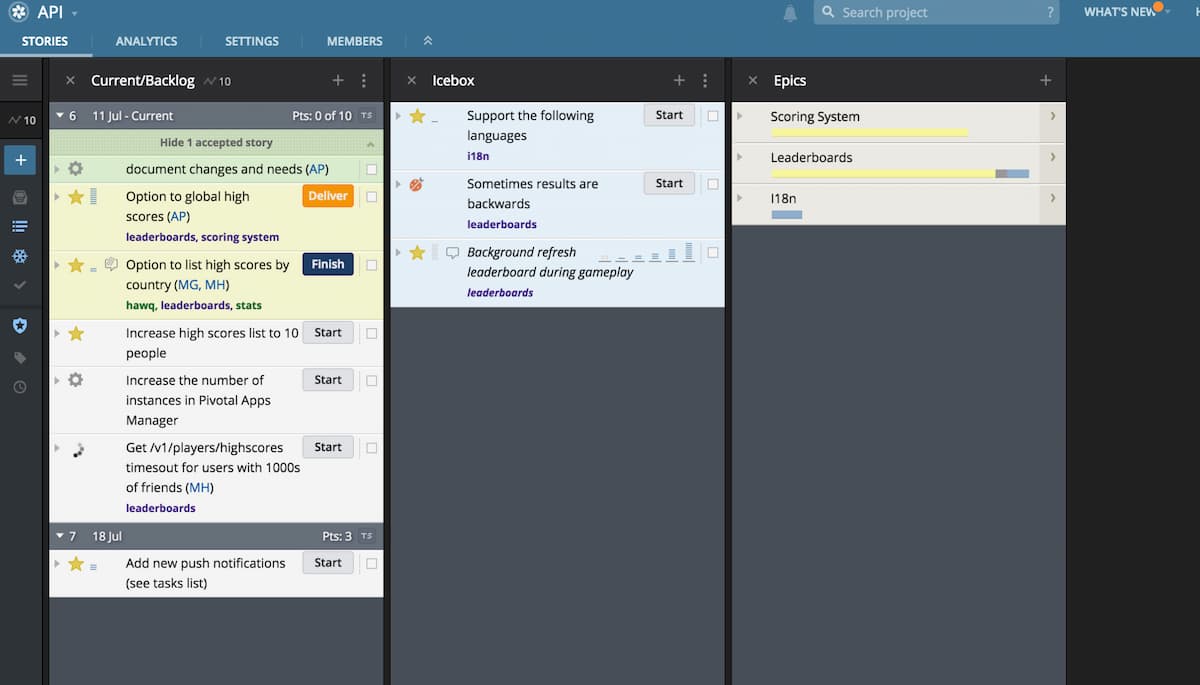1200x685 pixels.
Task: Open the Labels tag icon in sidebar
Action: (20, 357)
